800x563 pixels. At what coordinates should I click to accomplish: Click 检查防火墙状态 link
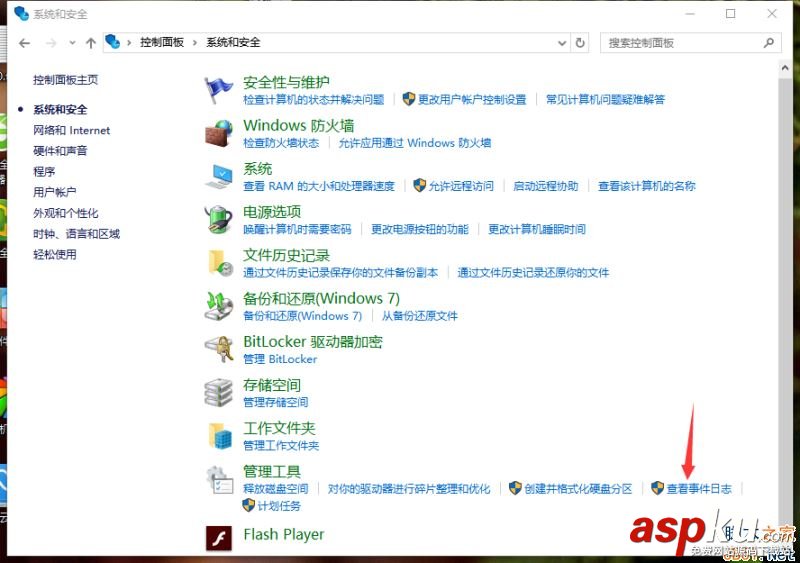click(281, 143)
